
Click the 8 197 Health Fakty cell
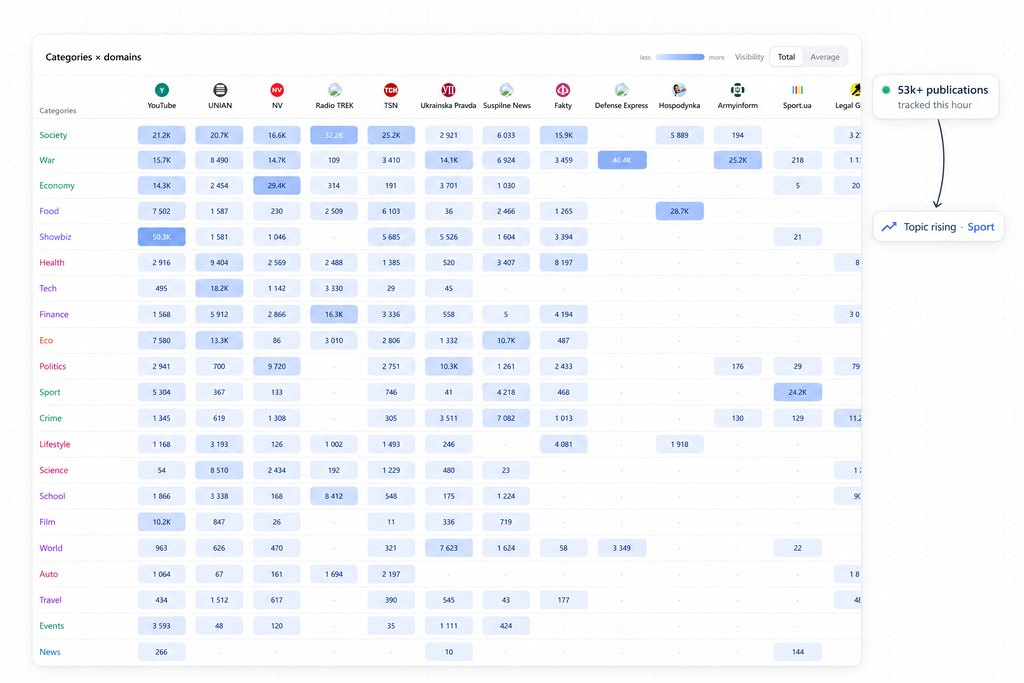pyautogui.click(x=564, y=262)
